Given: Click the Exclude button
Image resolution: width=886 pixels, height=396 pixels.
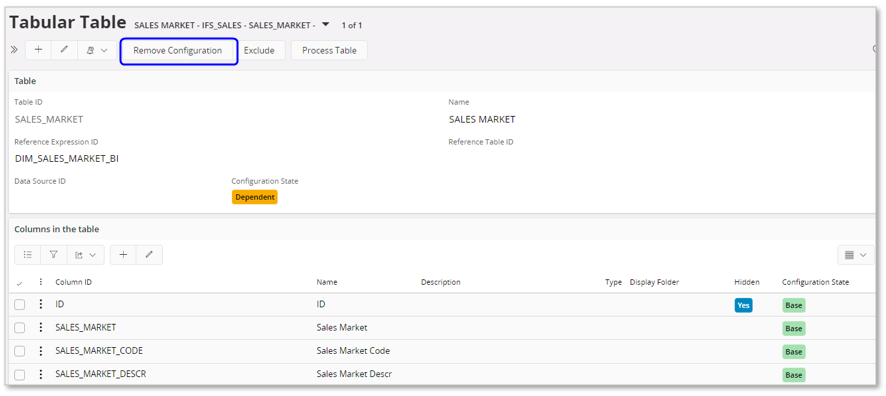Looking at the screenshot, I should (259, 50).
